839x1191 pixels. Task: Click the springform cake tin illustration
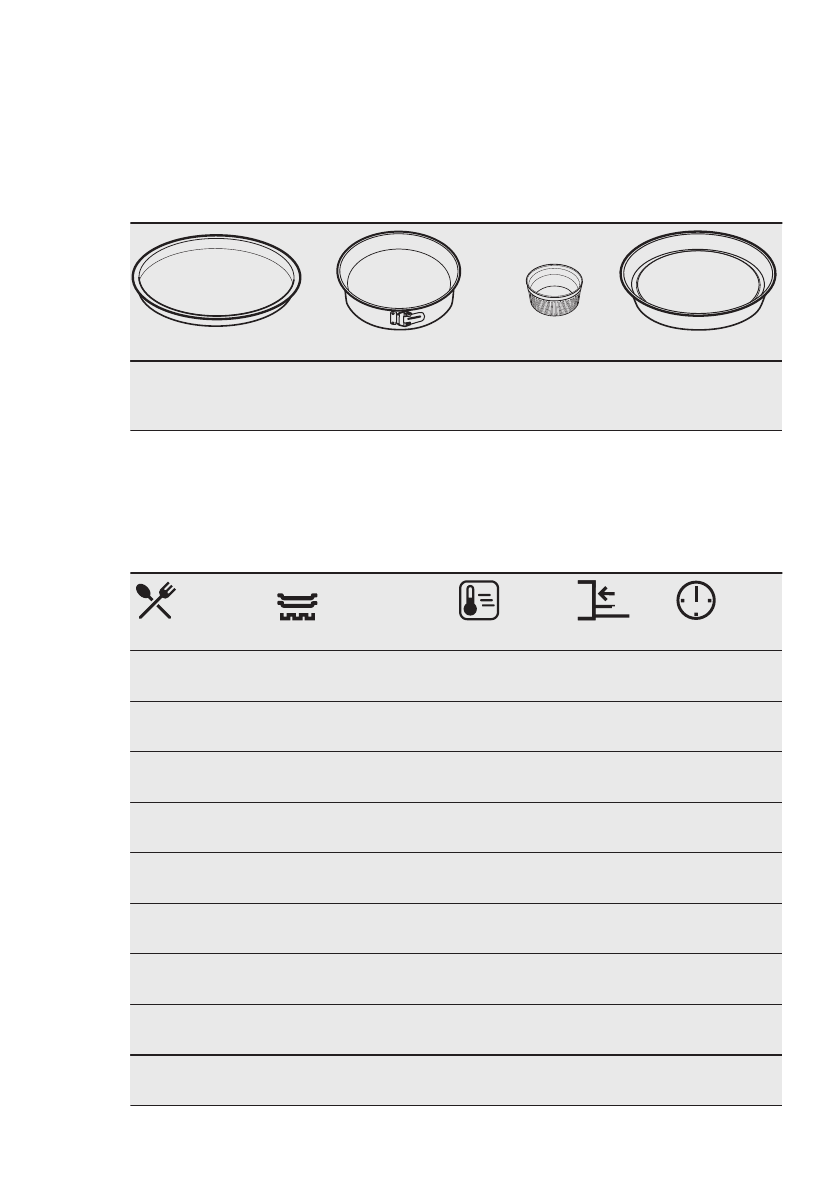coord(399,280)
